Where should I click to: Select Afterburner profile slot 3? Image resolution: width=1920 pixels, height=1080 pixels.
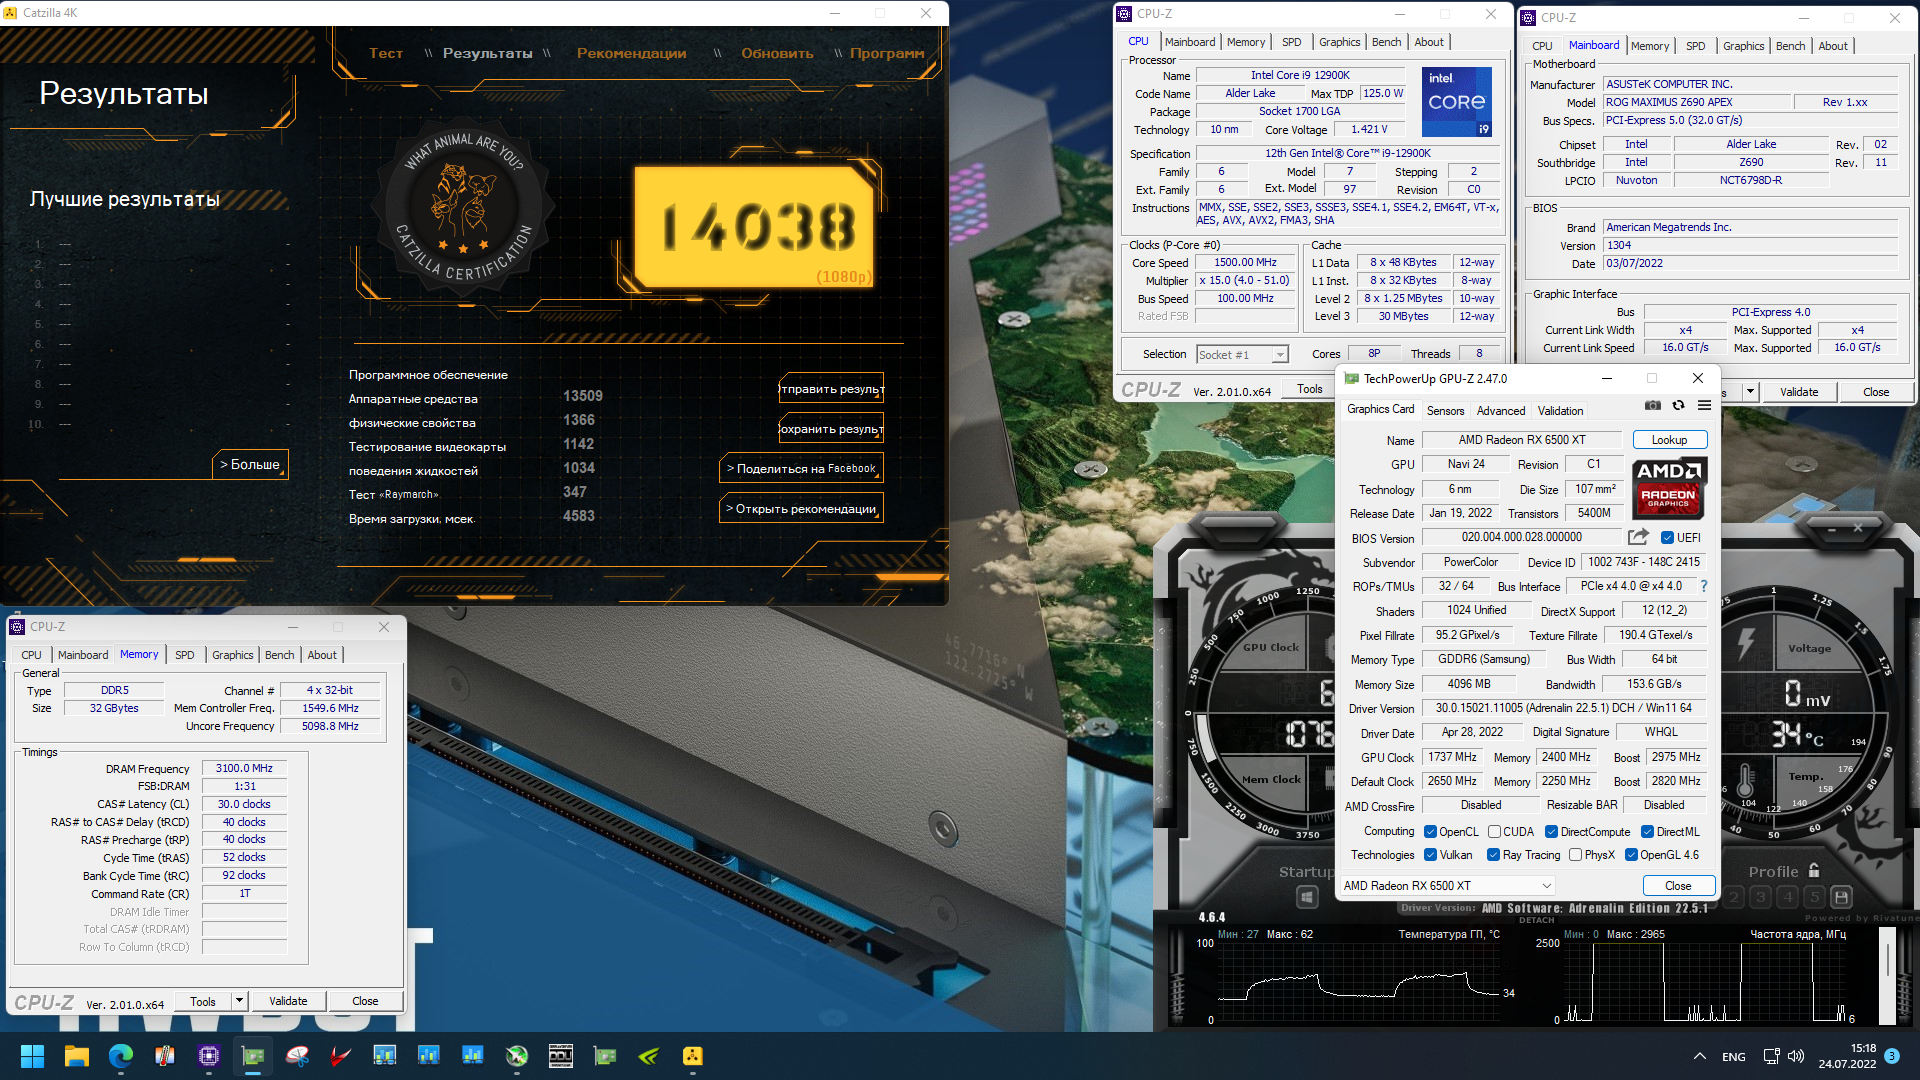pyautogui.click(x=1761, y=897)
